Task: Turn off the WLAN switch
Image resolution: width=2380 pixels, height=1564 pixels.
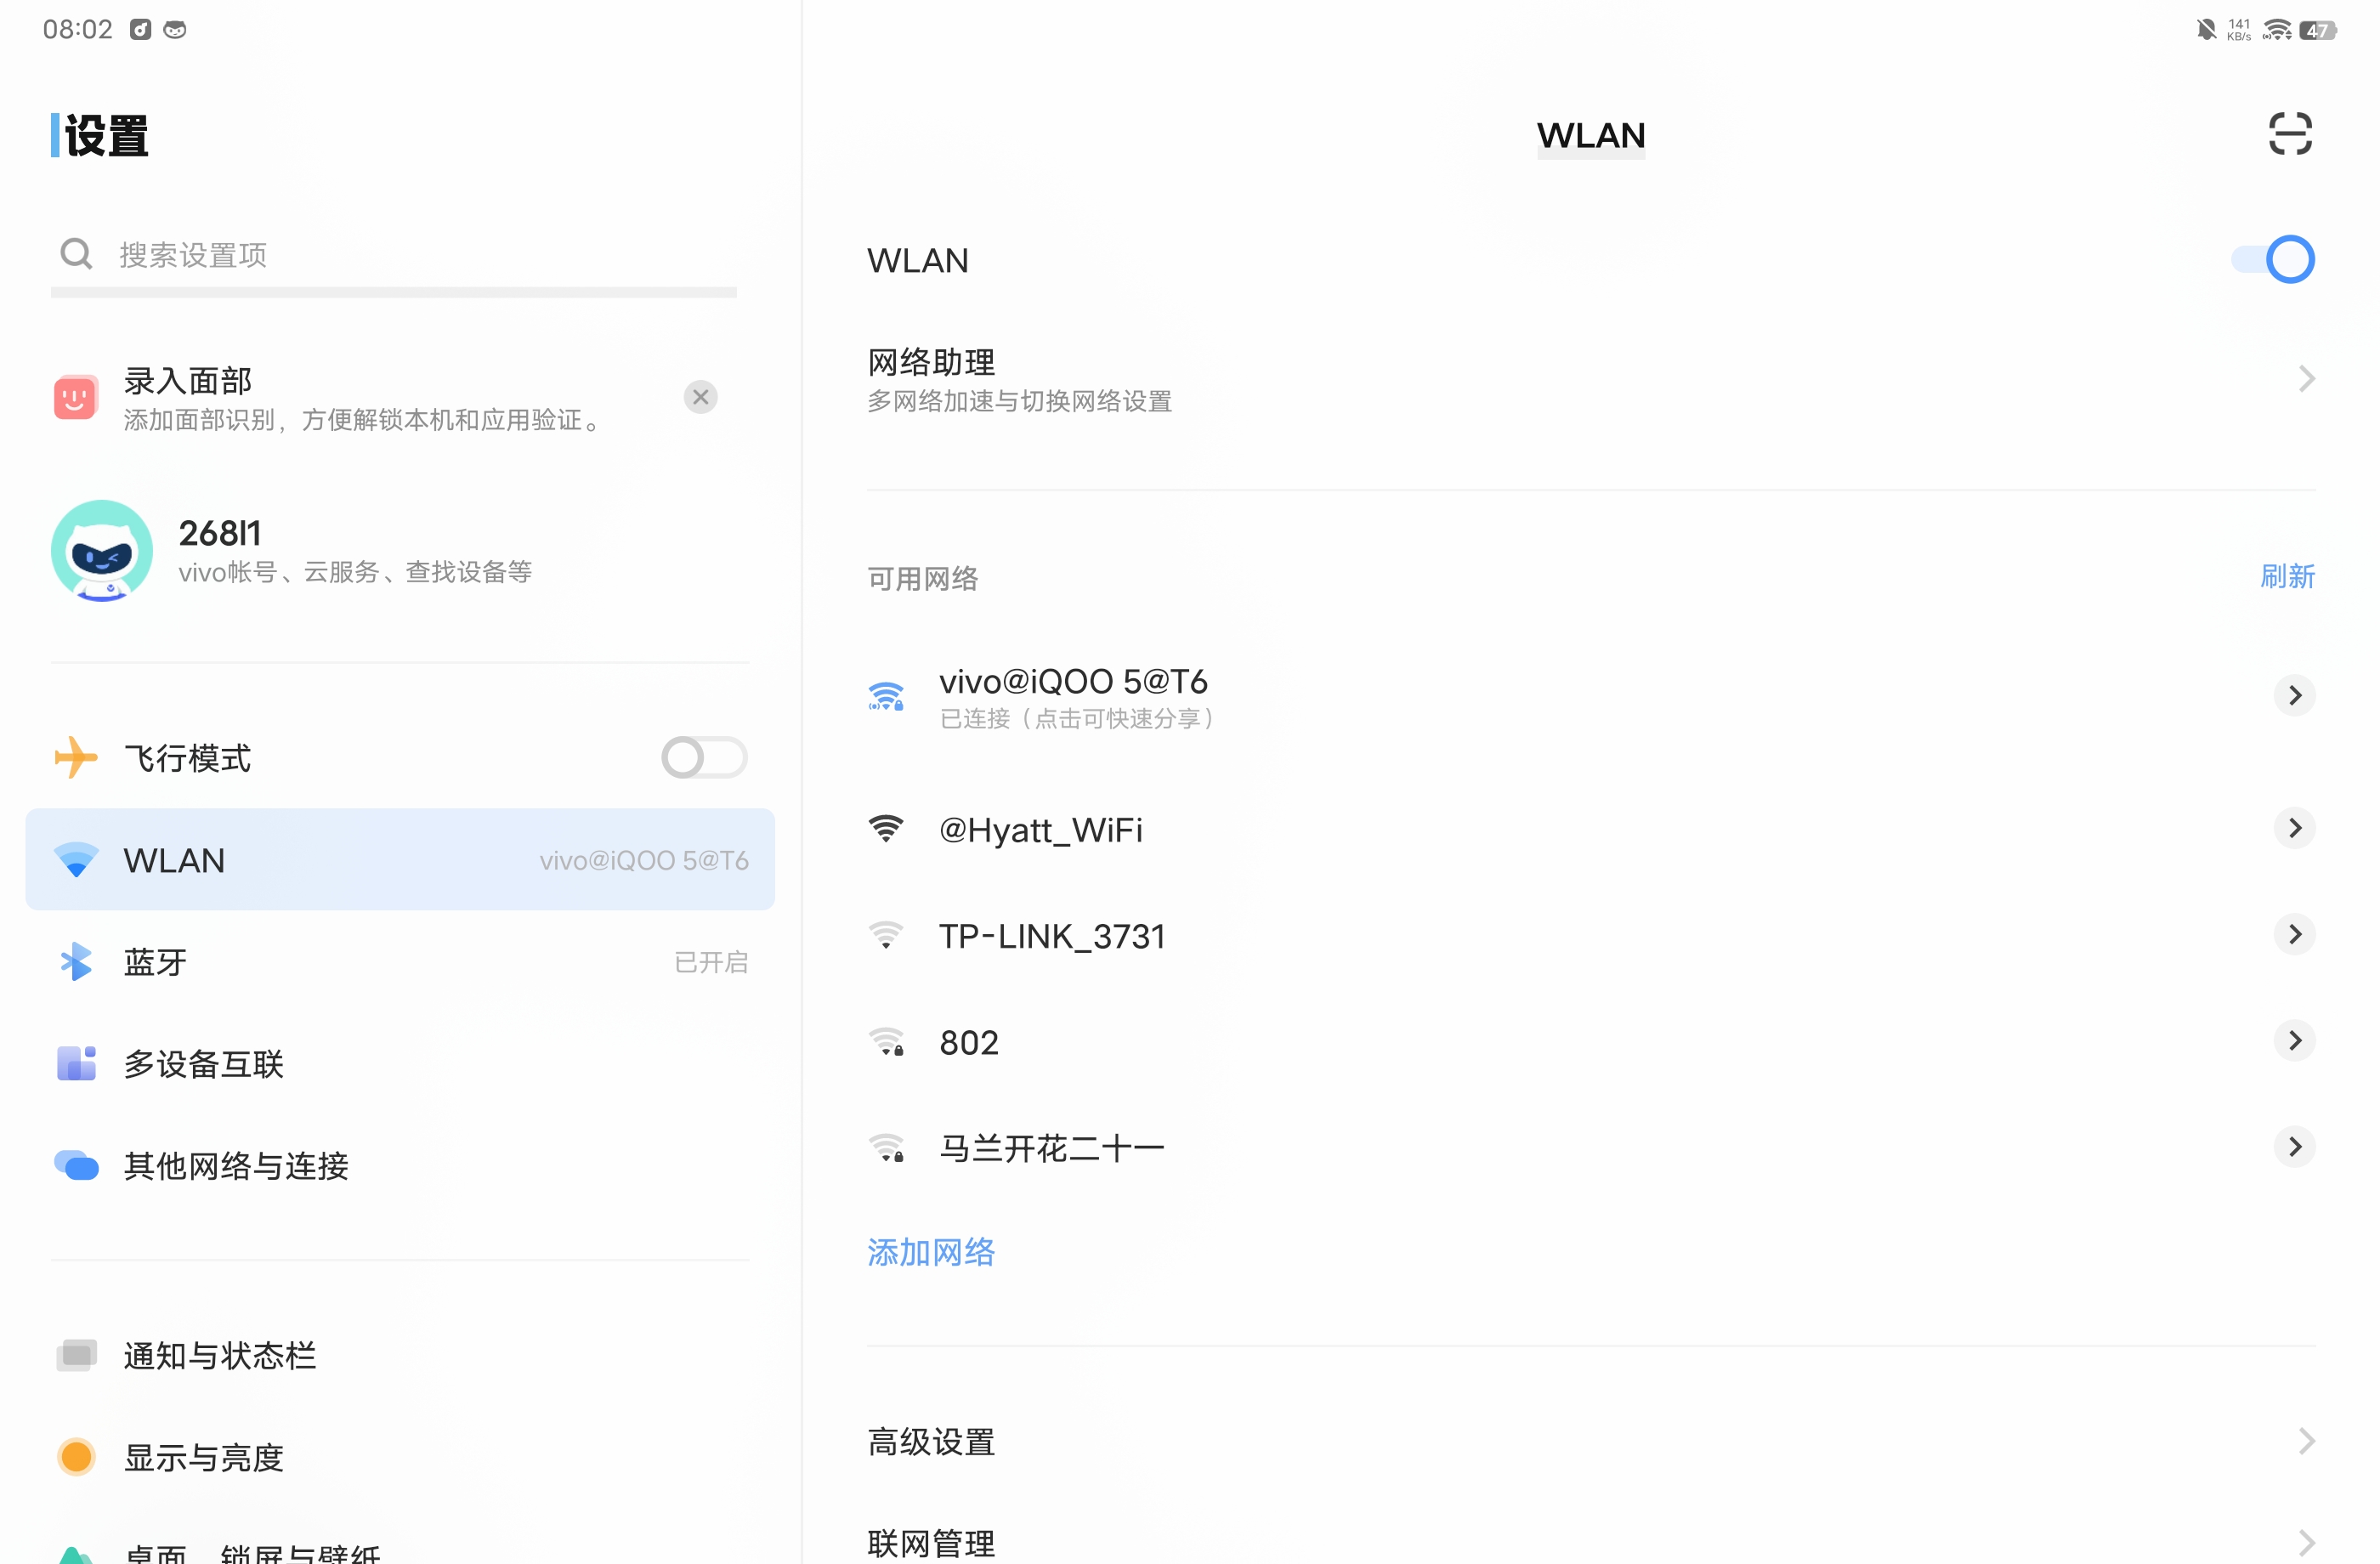Action: (2272, 260)
